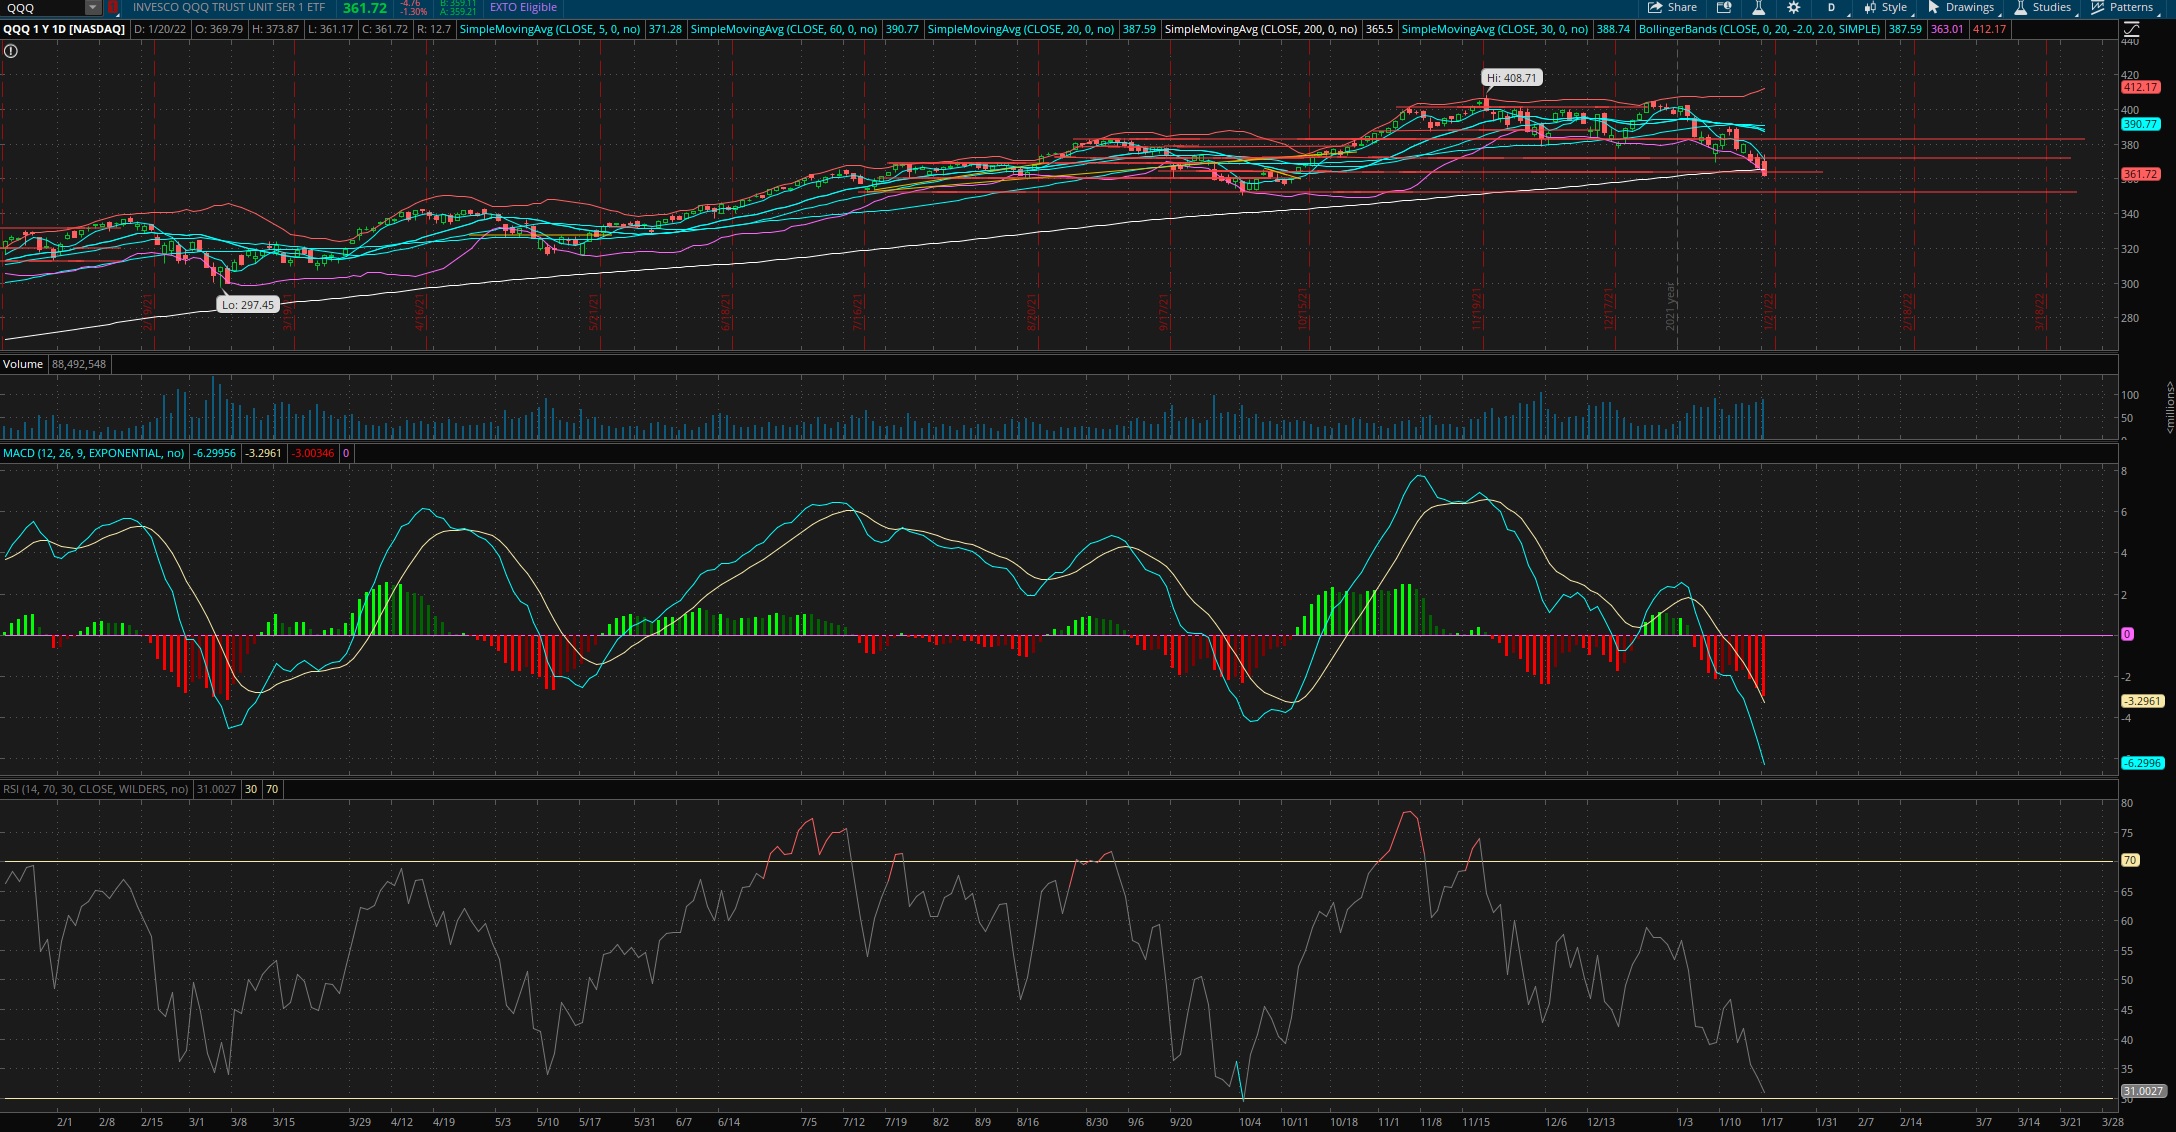
Task: Click the RSI study label
Action: click(95, 789)
